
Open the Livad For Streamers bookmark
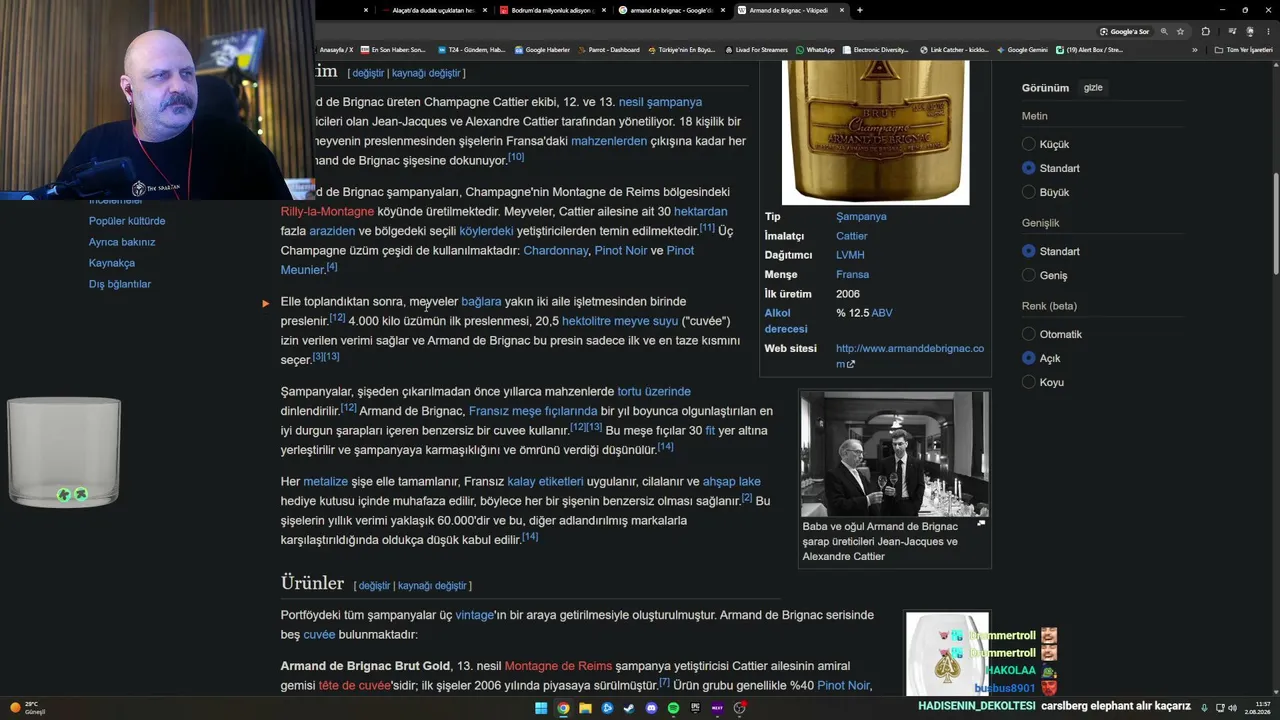(x=756, y=50)
